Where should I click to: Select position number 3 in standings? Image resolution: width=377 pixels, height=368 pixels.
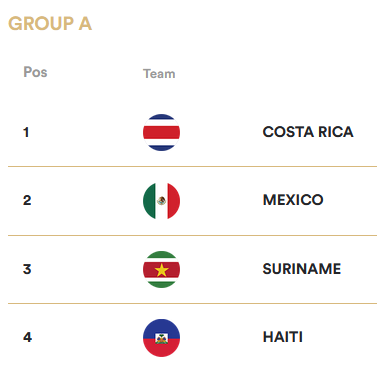click(x=27, y=269)
